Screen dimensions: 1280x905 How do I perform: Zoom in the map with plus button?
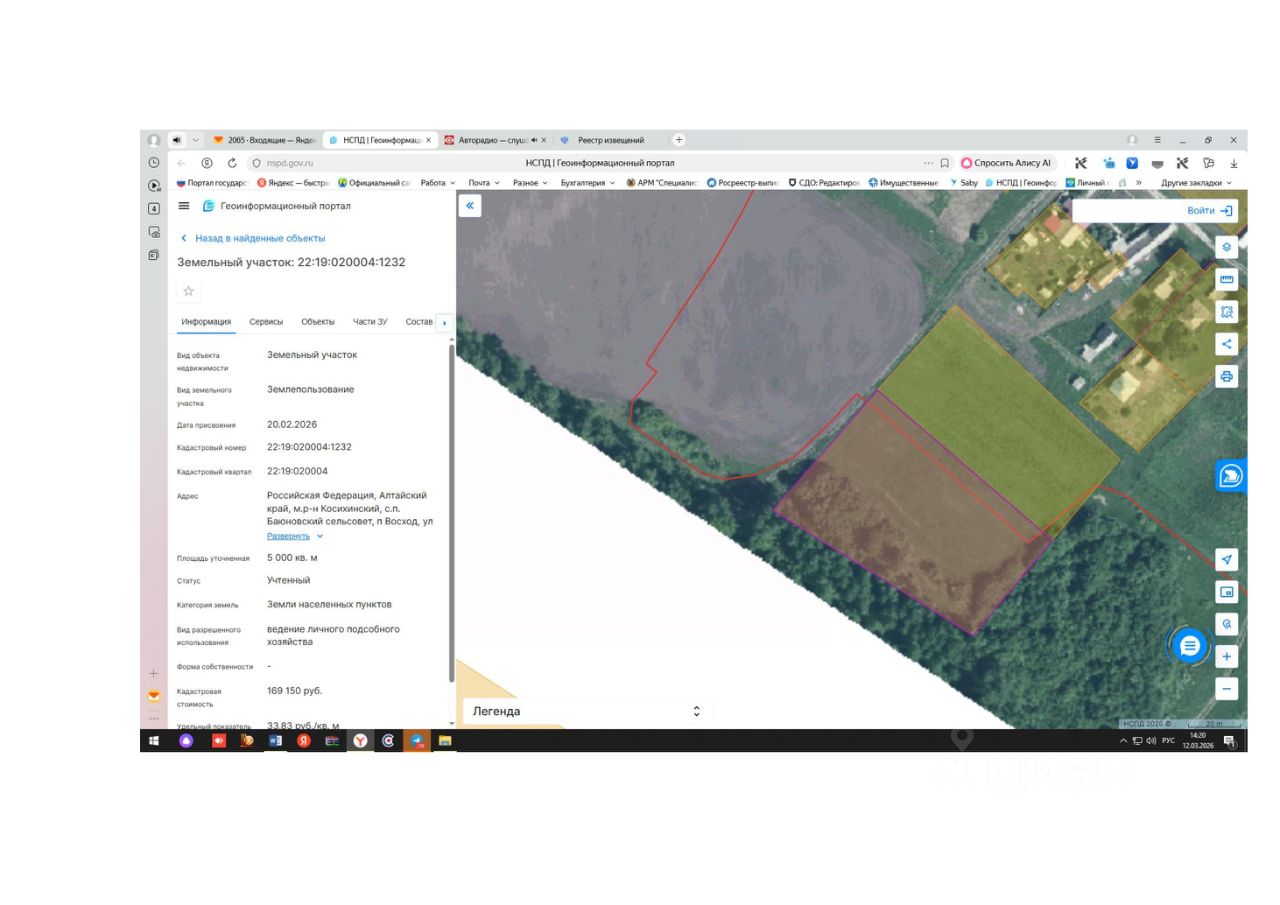(1227, 657)
